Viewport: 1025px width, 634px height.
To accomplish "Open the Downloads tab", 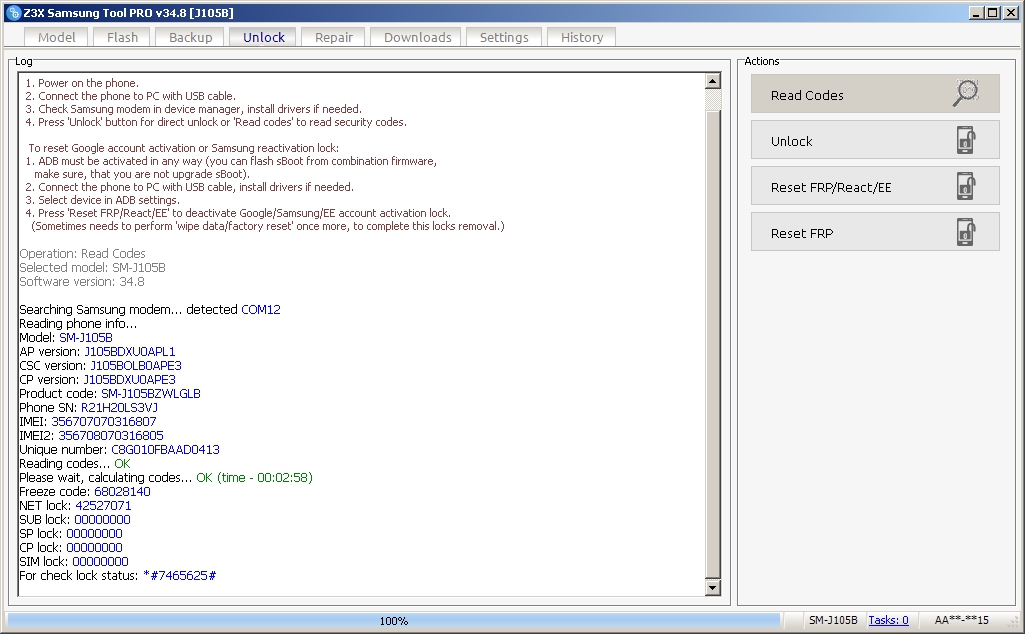I will [x=417, y=37].
